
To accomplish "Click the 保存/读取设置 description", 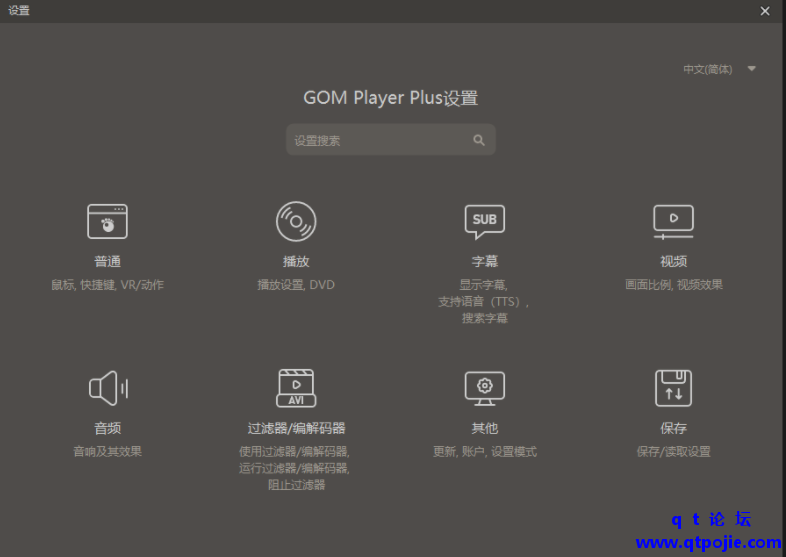I will tap(673, 451).
